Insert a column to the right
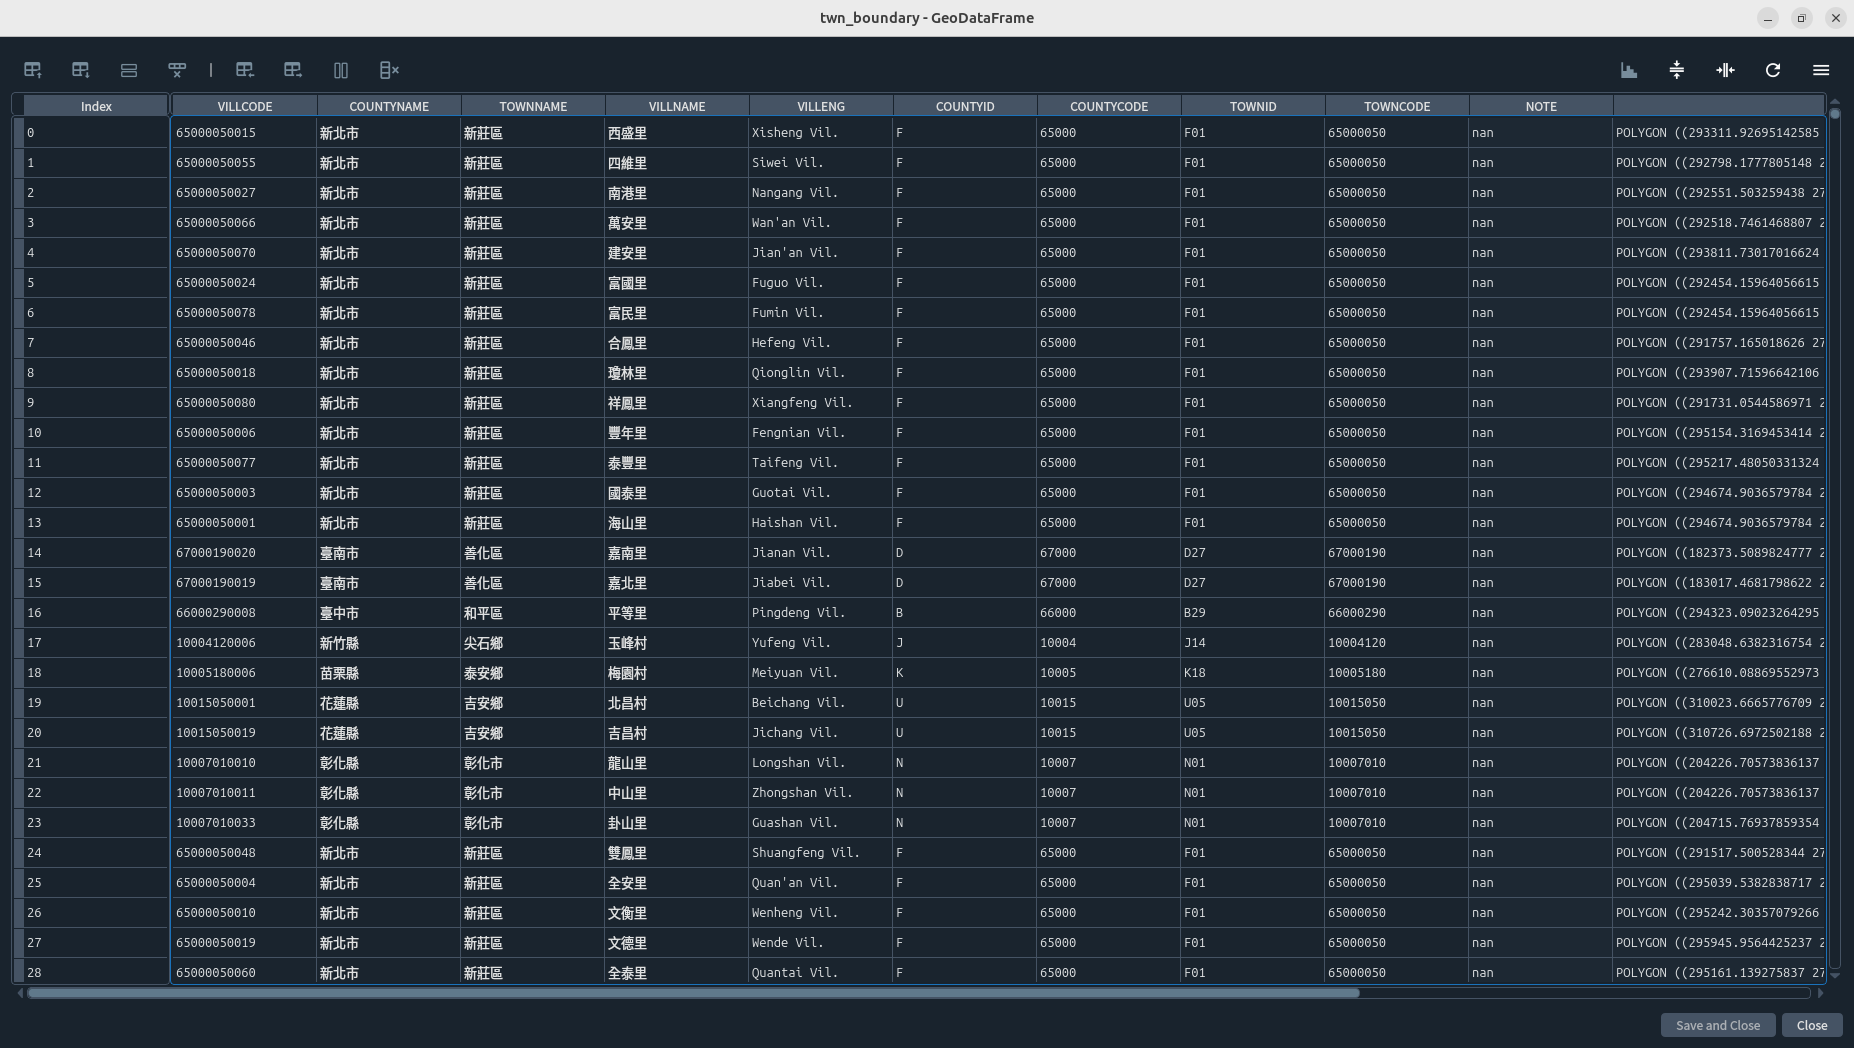This screenshot has width=1854, height=1048. [x=293, y=70]
